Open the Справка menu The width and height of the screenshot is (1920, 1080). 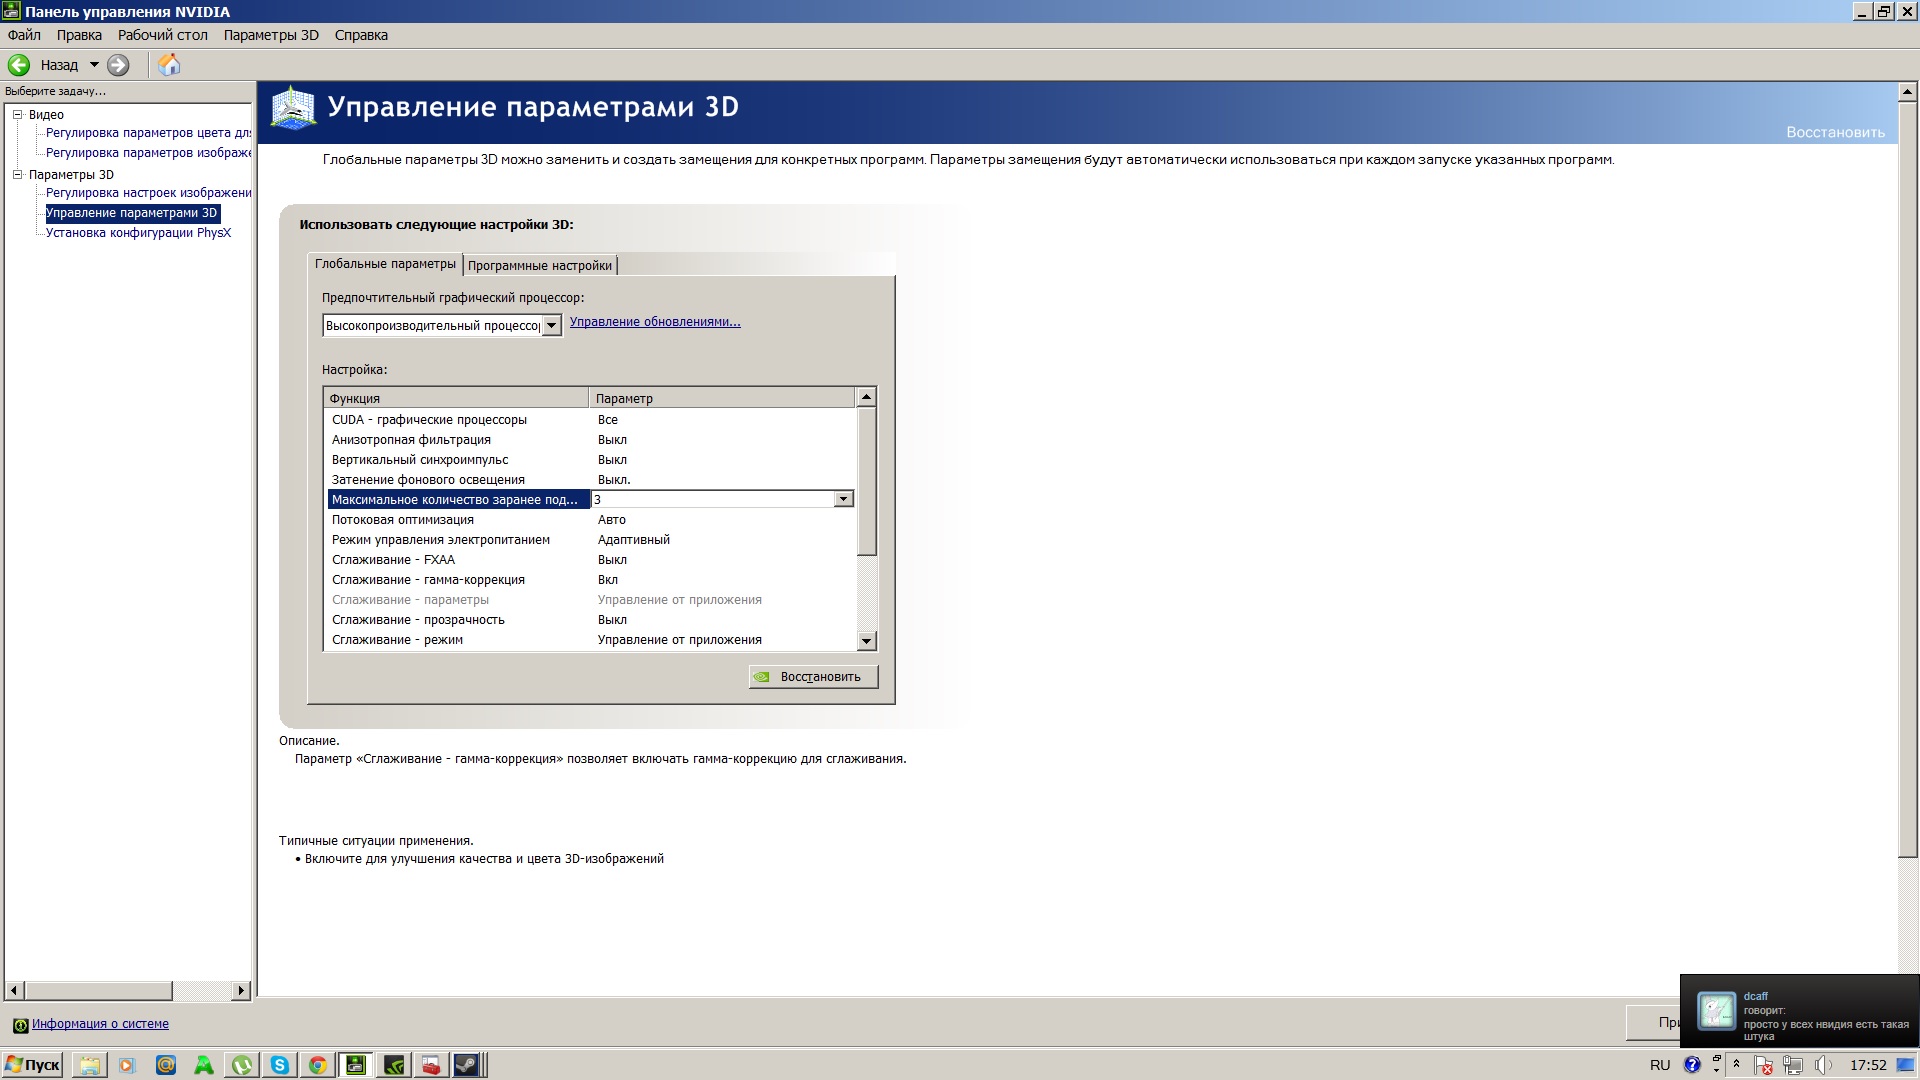point(361,35)
